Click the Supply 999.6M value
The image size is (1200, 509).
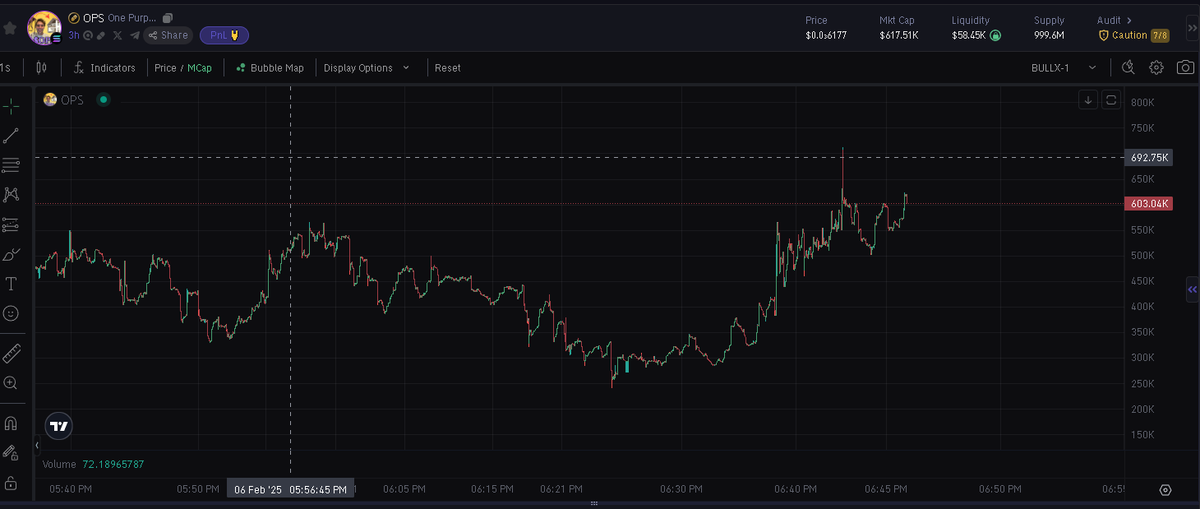tap(1049, 36)
